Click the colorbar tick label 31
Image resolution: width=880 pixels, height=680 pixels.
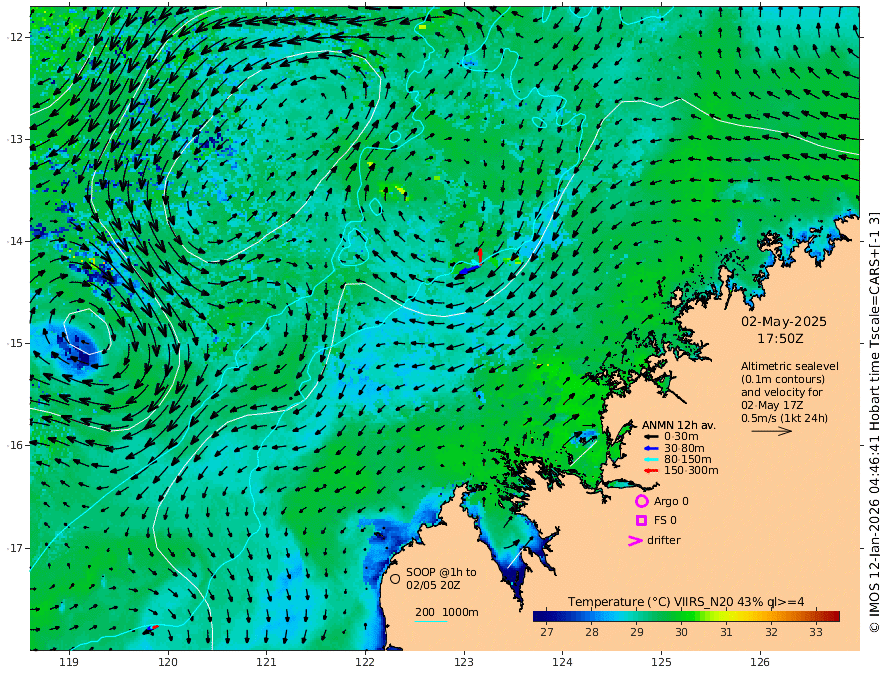click(x=726, y=632)
